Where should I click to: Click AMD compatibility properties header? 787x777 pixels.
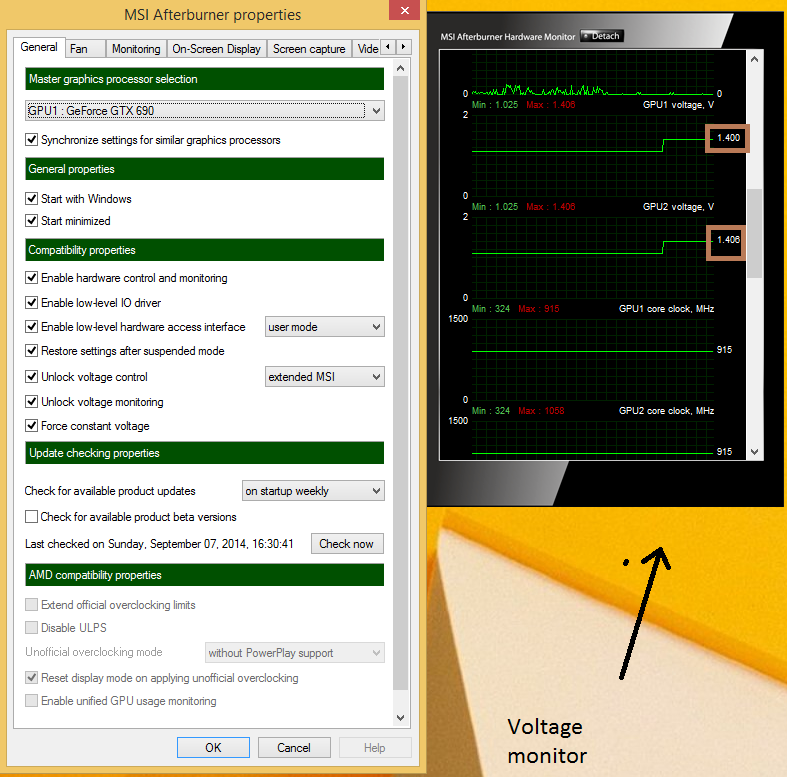tap(205, 575)
